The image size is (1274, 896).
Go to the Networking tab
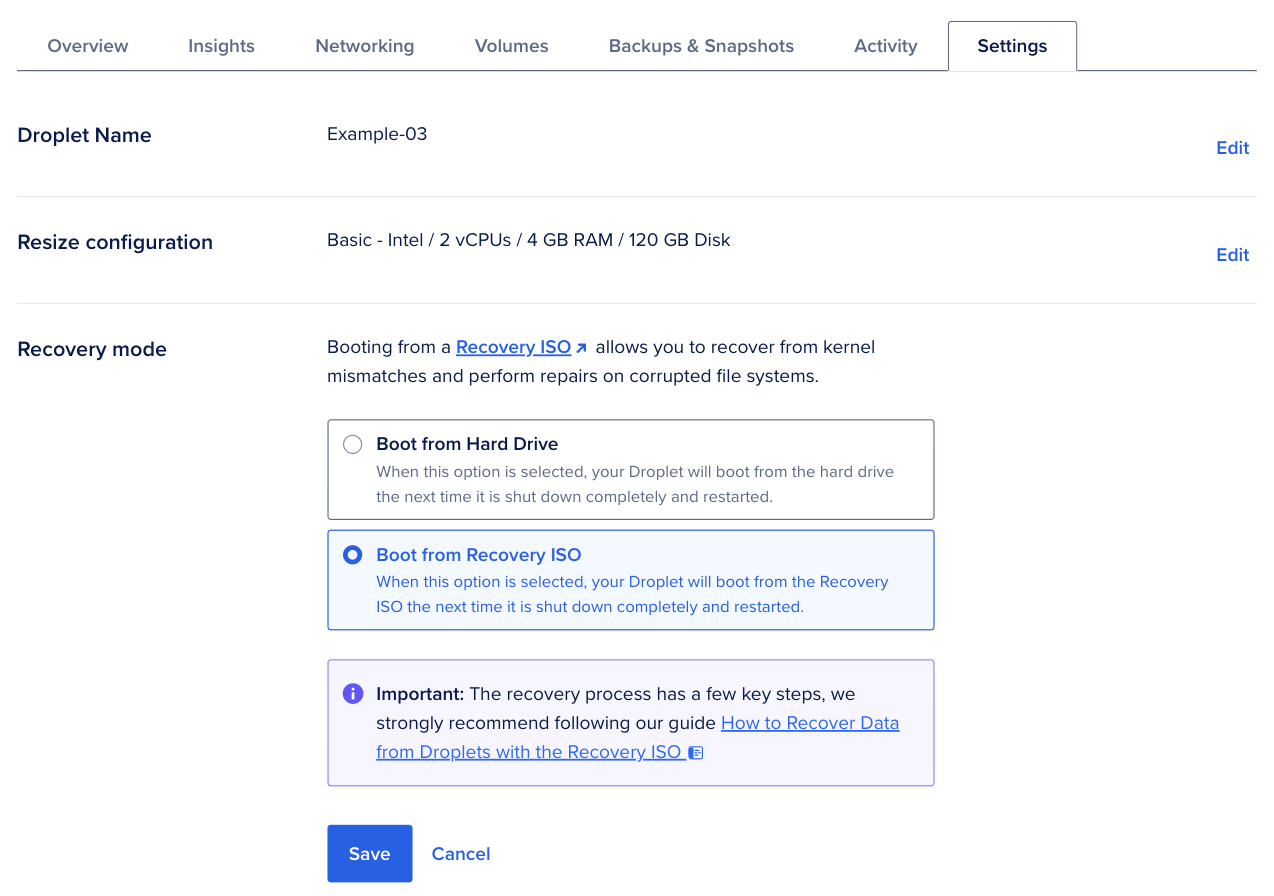click(x=364, y=46)
